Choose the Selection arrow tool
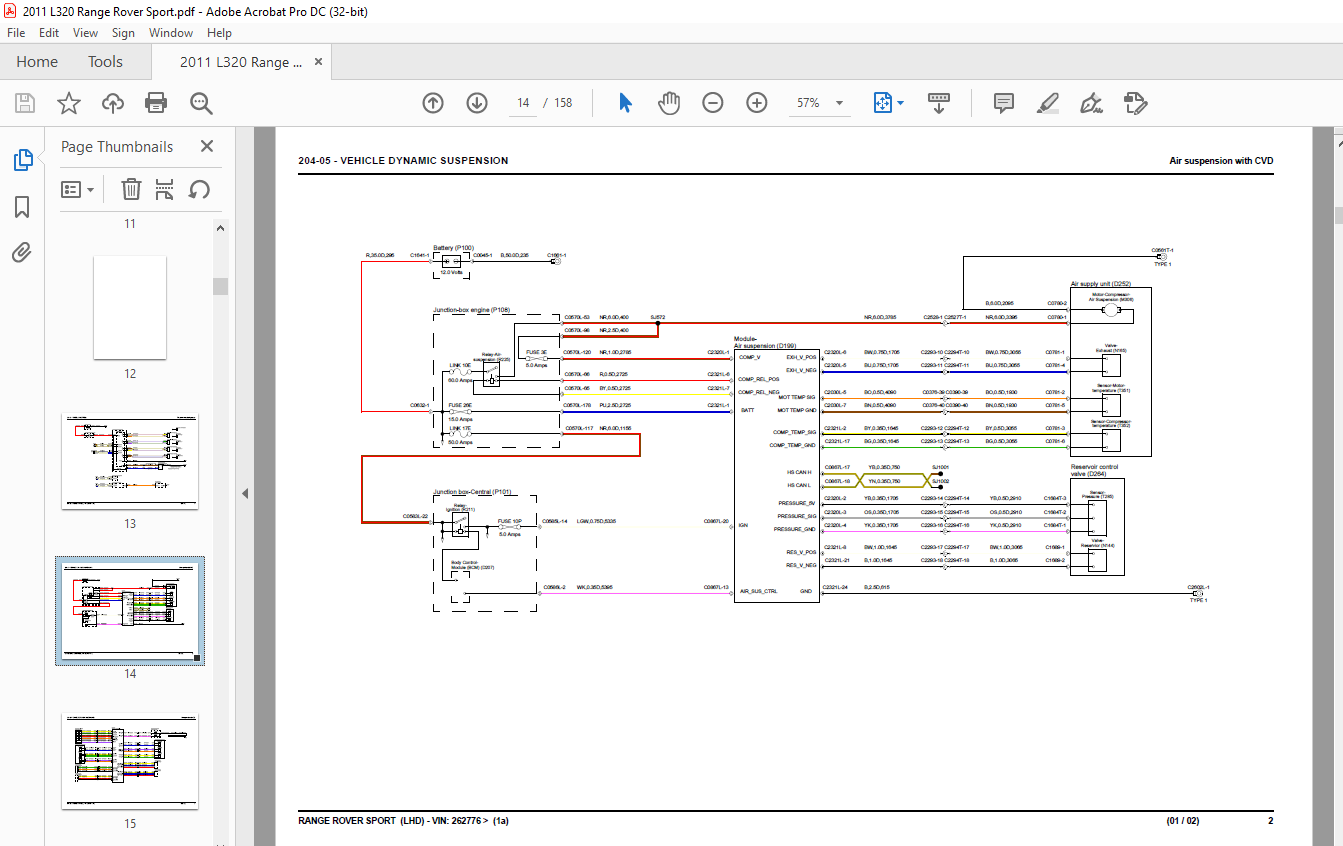This screenshot has width=1343, height=846. click(626, 102)
